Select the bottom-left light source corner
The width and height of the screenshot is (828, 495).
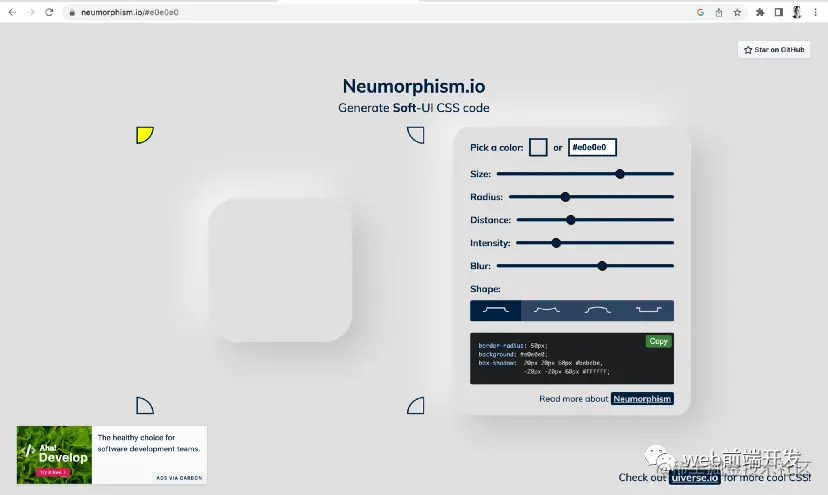(x=145, y=405)
